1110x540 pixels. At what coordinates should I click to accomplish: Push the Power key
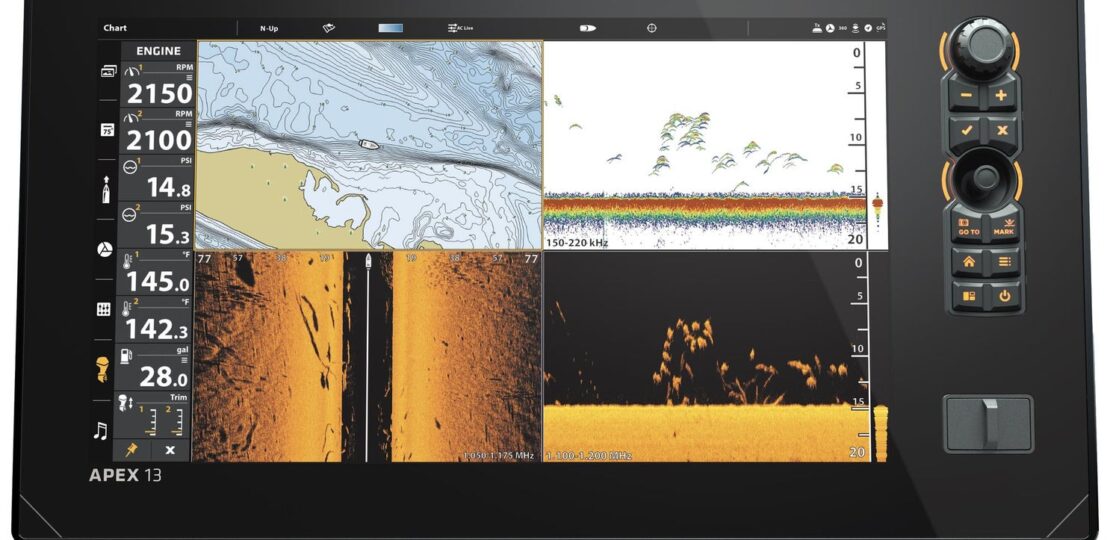click(1005, 296)
